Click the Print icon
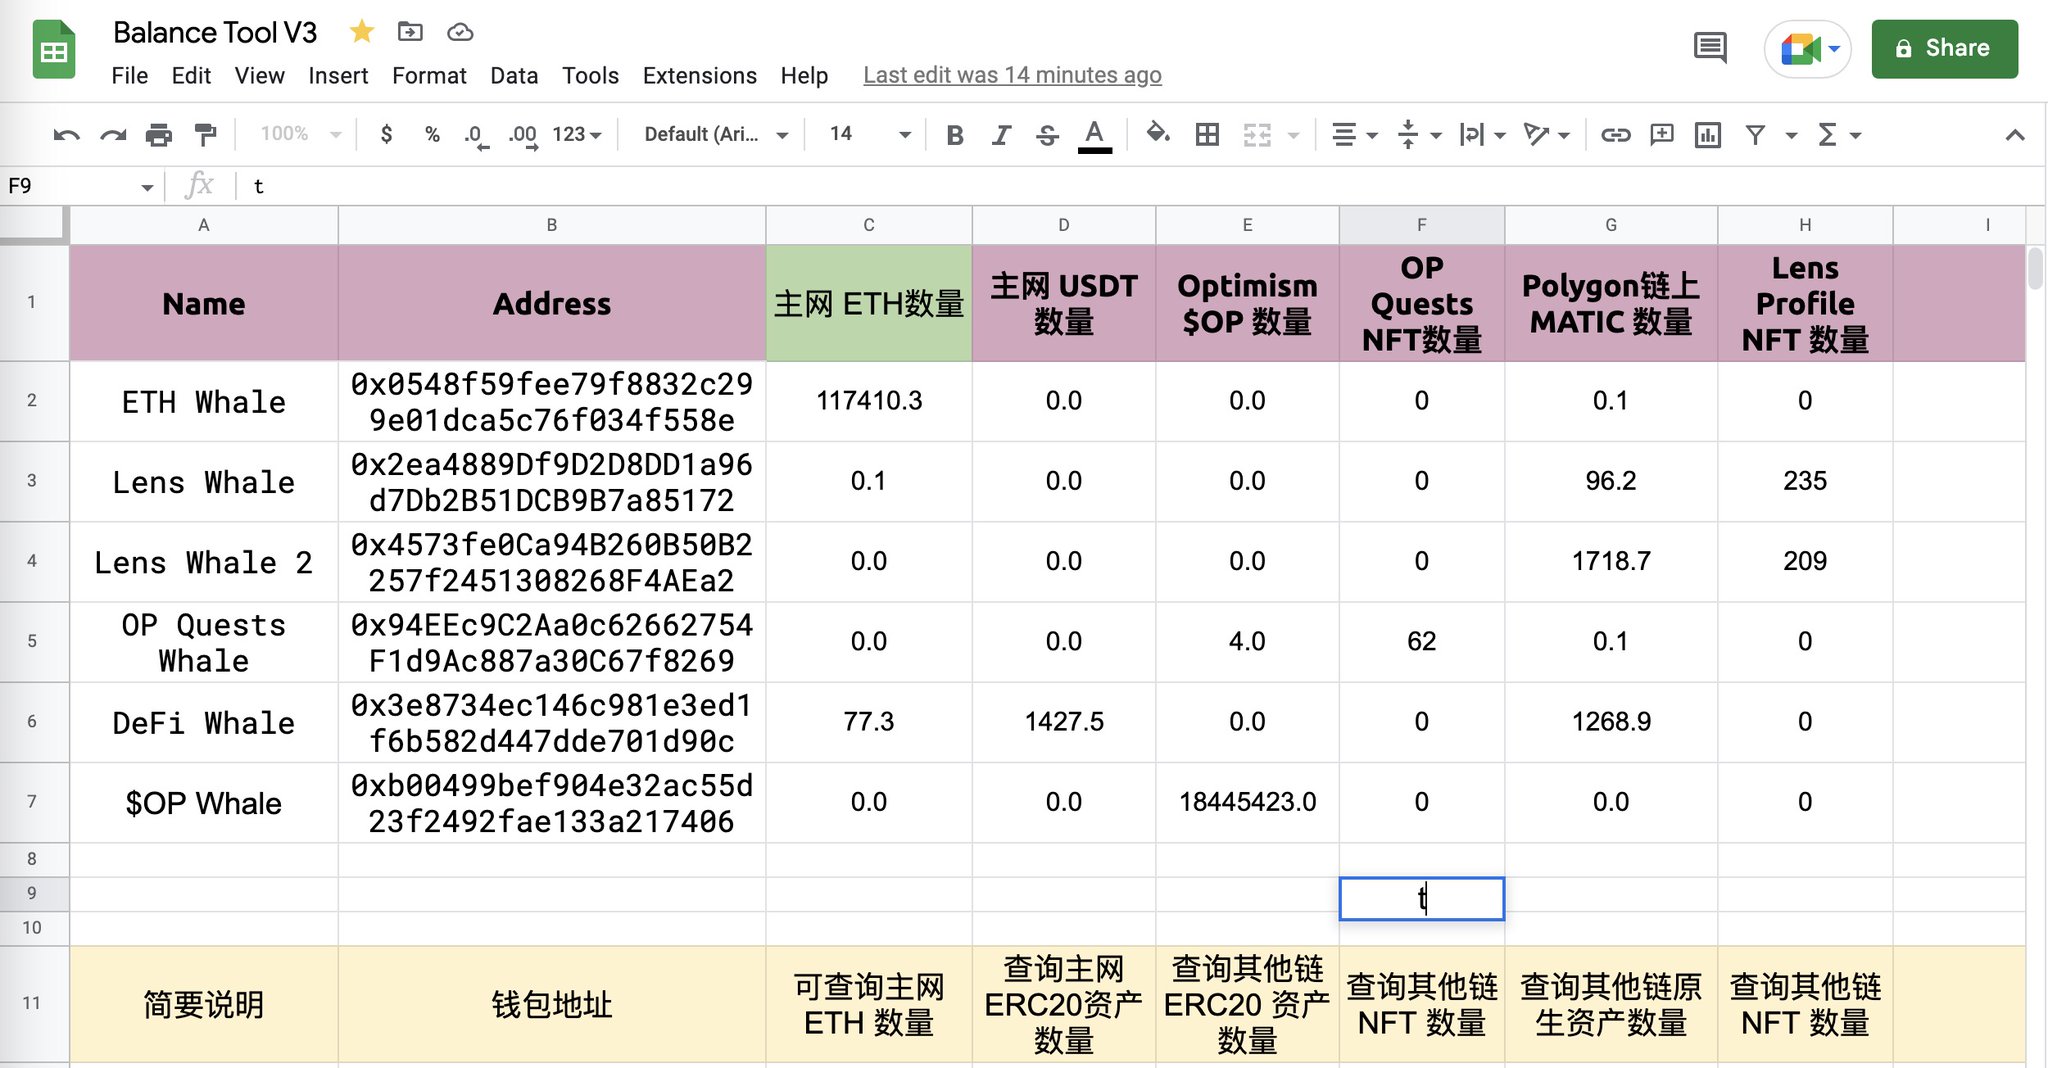This screenshot has width=2048, height=1068. pyautogui.click(x=159, y=135)
